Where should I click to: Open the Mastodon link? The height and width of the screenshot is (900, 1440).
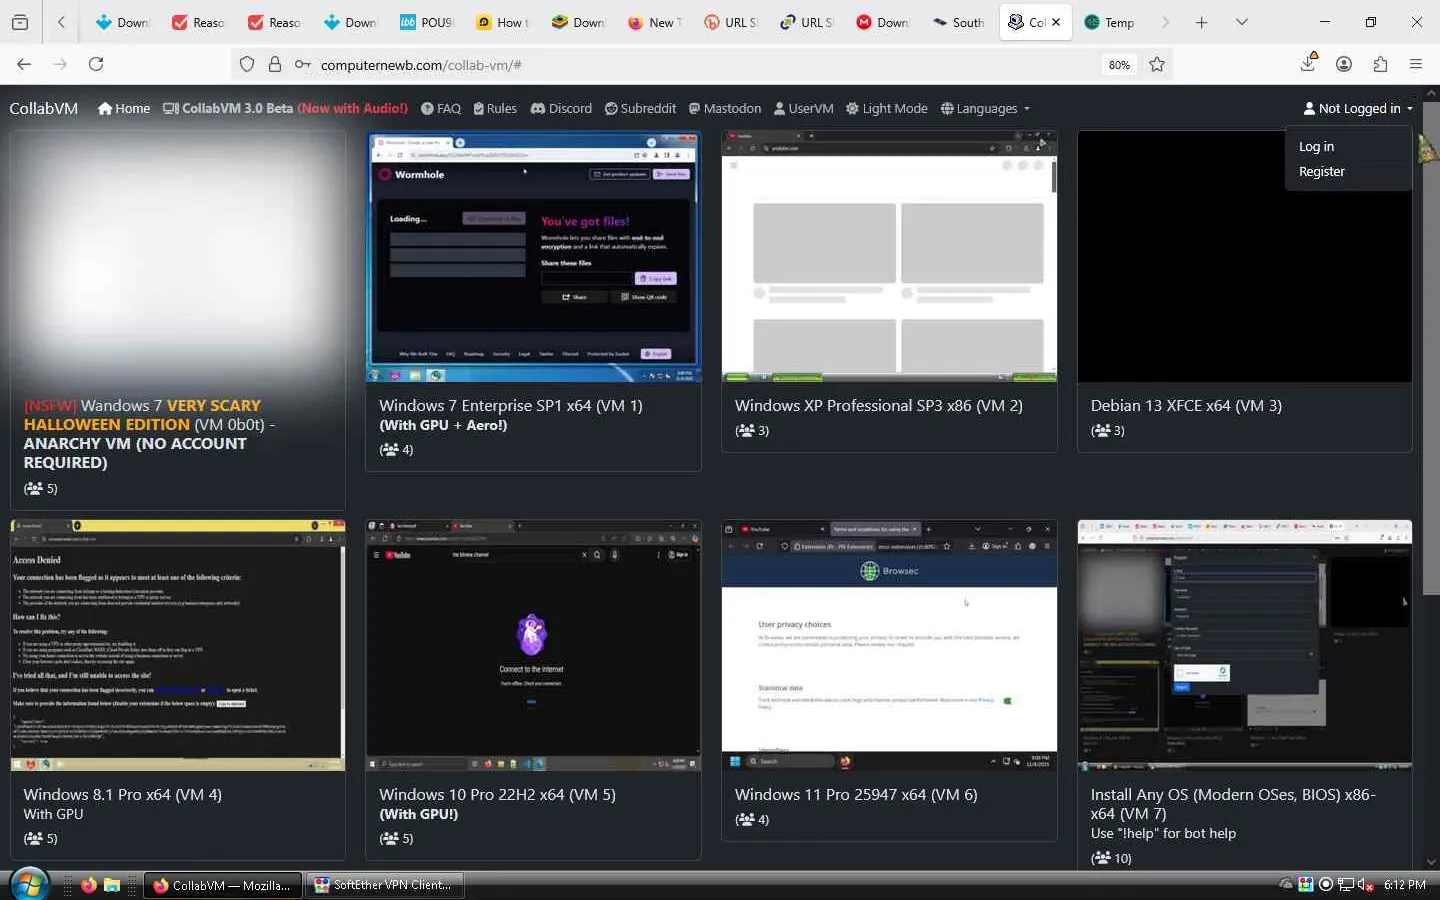pyautogui.click(x=725, y=108)
